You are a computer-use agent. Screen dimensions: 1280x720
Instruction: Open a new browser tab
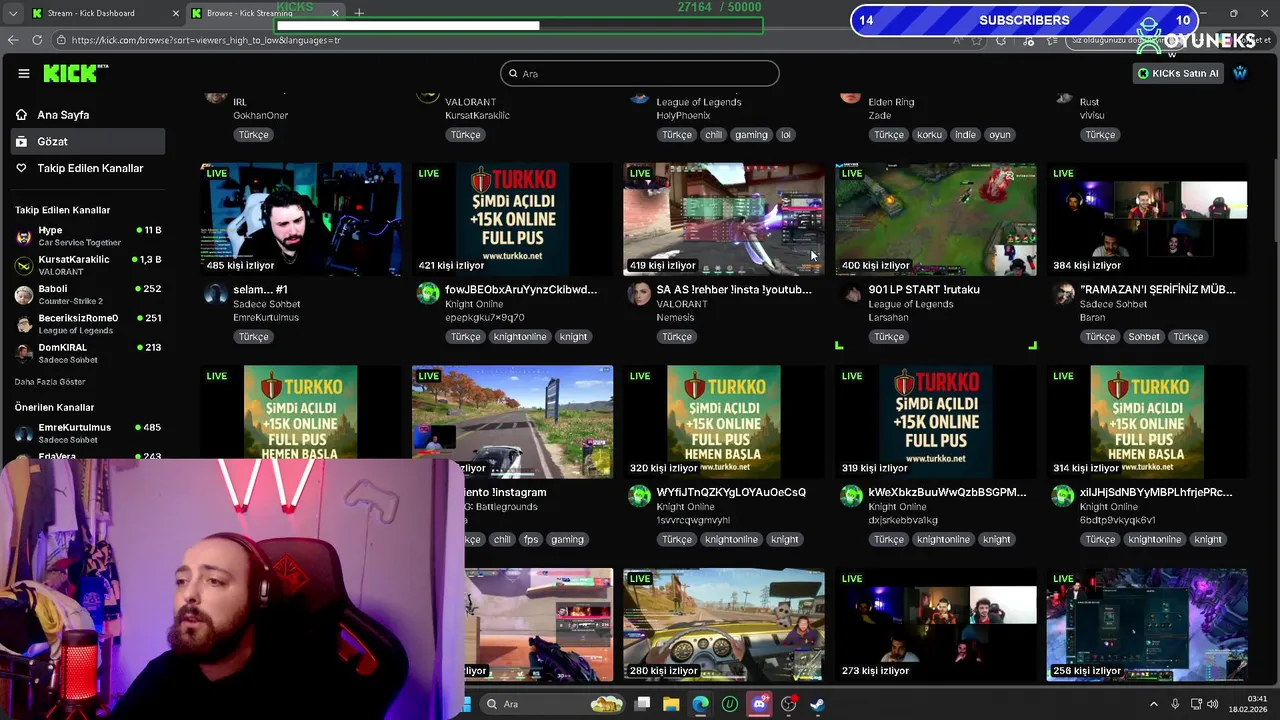[x=359, y=13]
